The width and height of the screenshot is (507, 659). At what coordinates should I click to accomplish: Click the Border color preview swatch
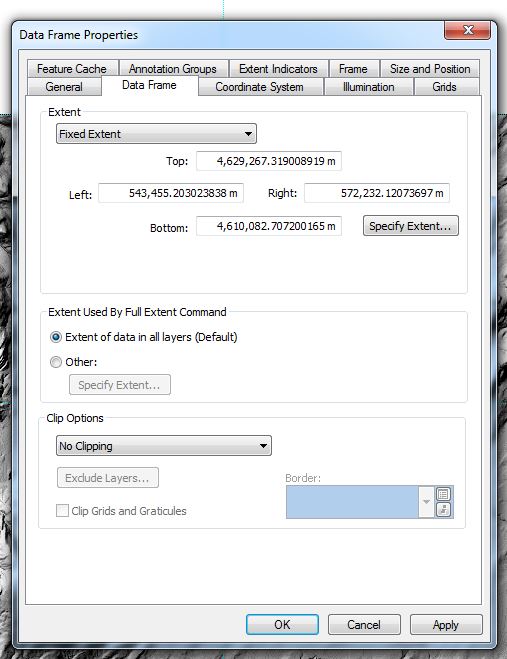(352, 502)
